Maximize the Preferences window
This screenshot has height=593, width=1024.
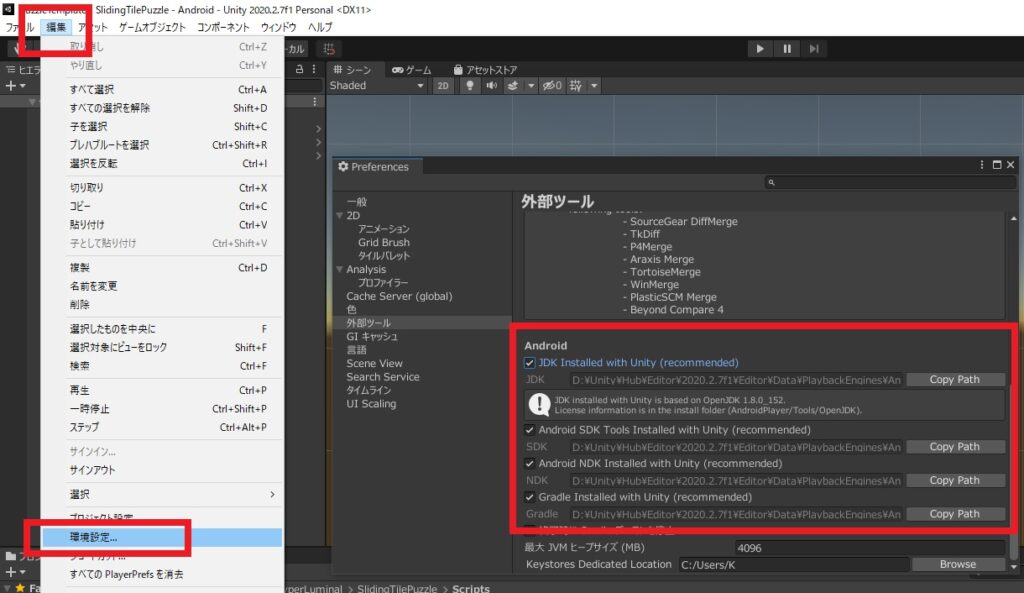point(997,165)
